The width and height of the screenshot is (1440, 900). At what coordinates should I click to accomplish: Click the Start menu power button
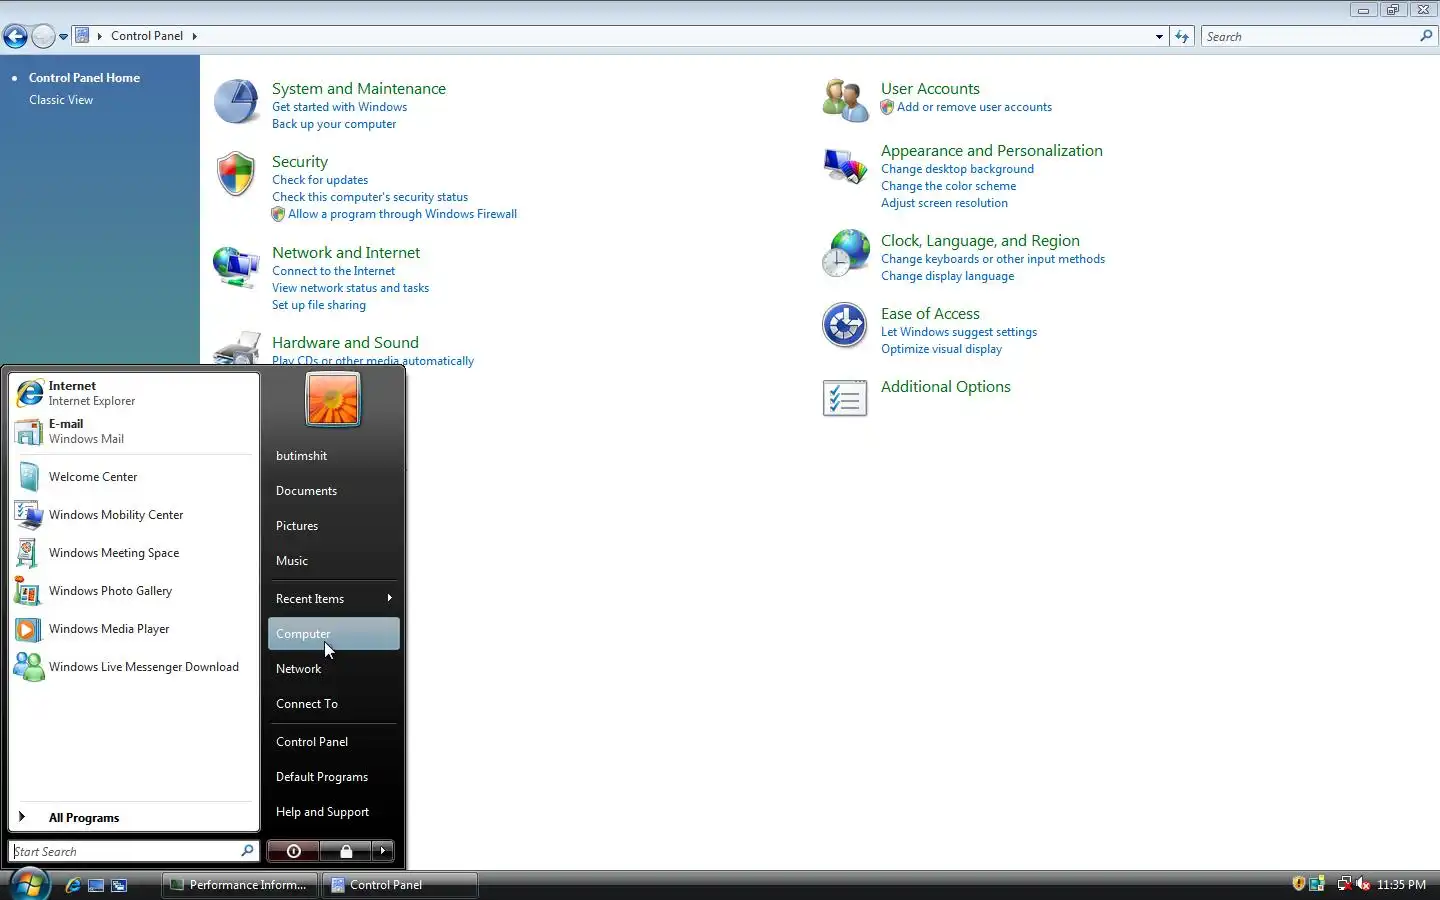pyautogui.click(x=293, y=851)
